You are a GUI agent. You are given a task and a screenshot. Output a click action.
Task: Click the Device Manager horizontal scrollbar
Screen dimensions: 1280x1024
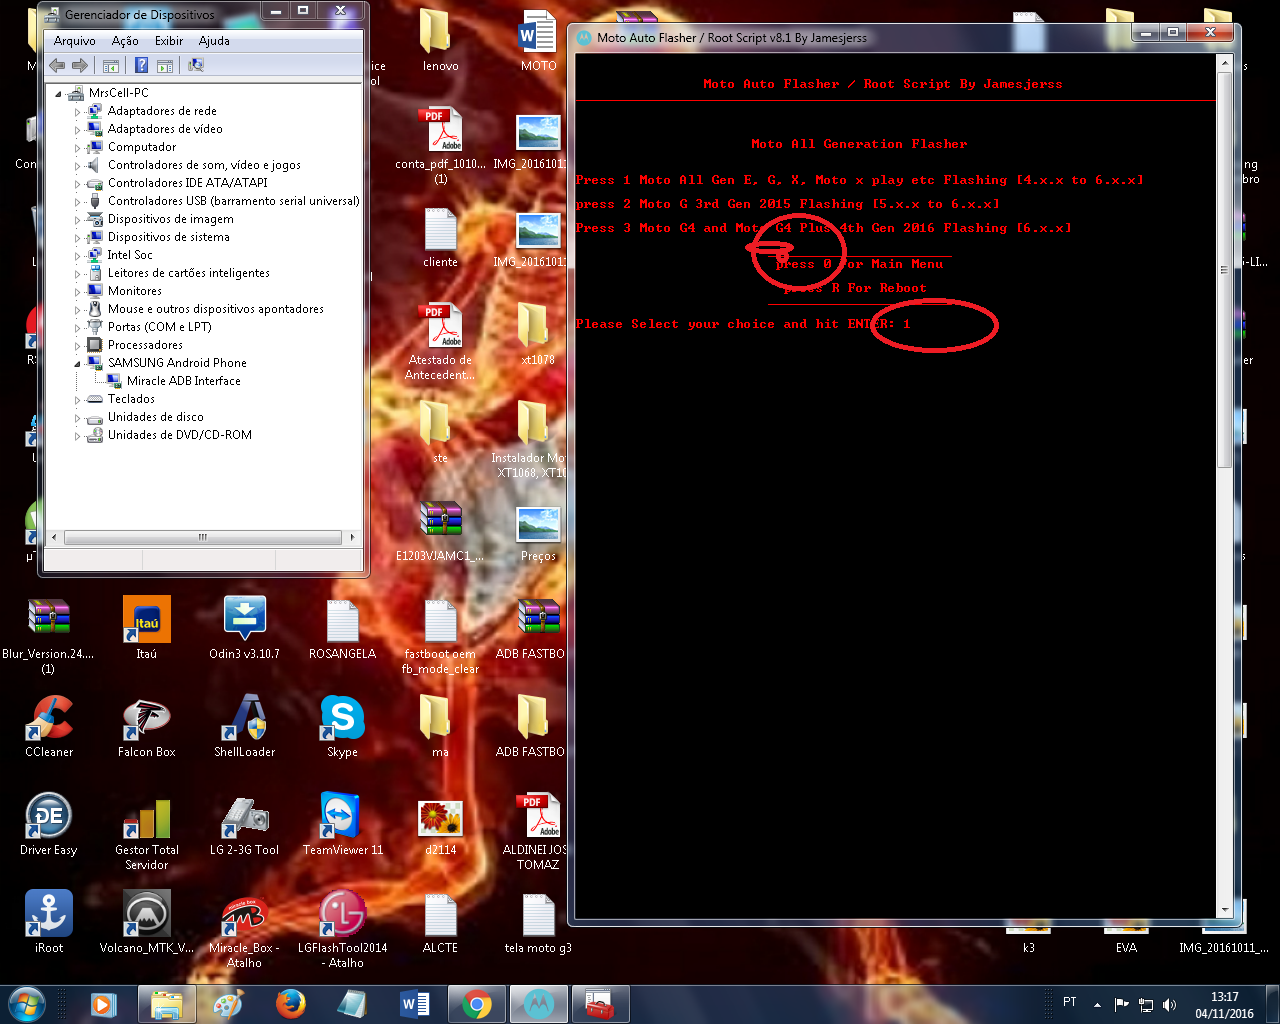click(203, 537)
